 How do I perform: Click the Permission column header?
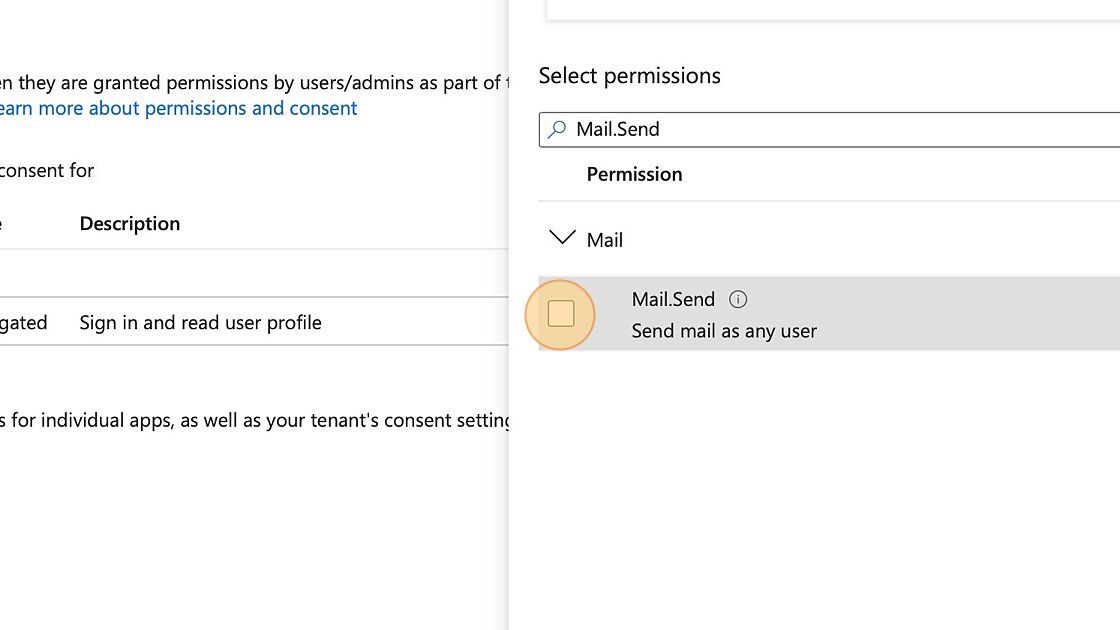point(634,174)
